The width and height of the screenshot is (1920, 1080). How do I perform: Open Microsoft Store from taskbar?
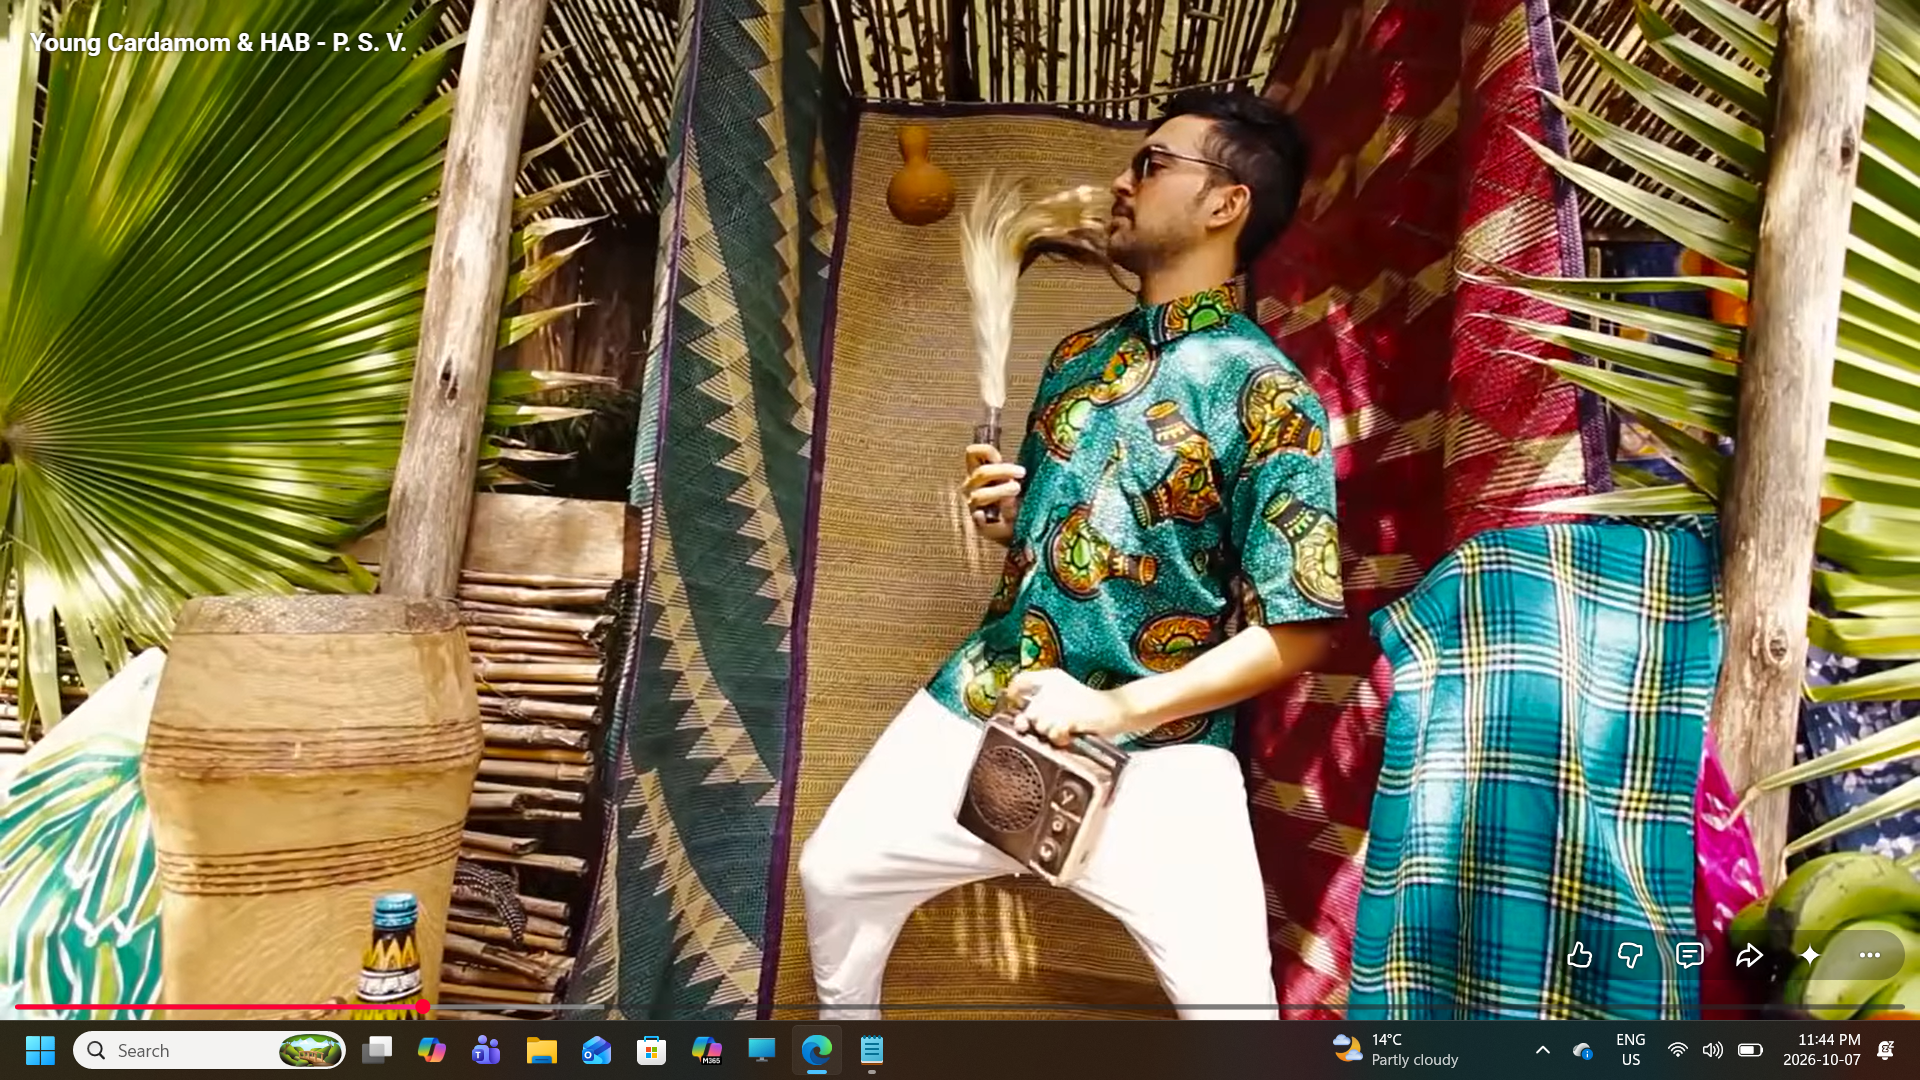[x=651, y=1050]
